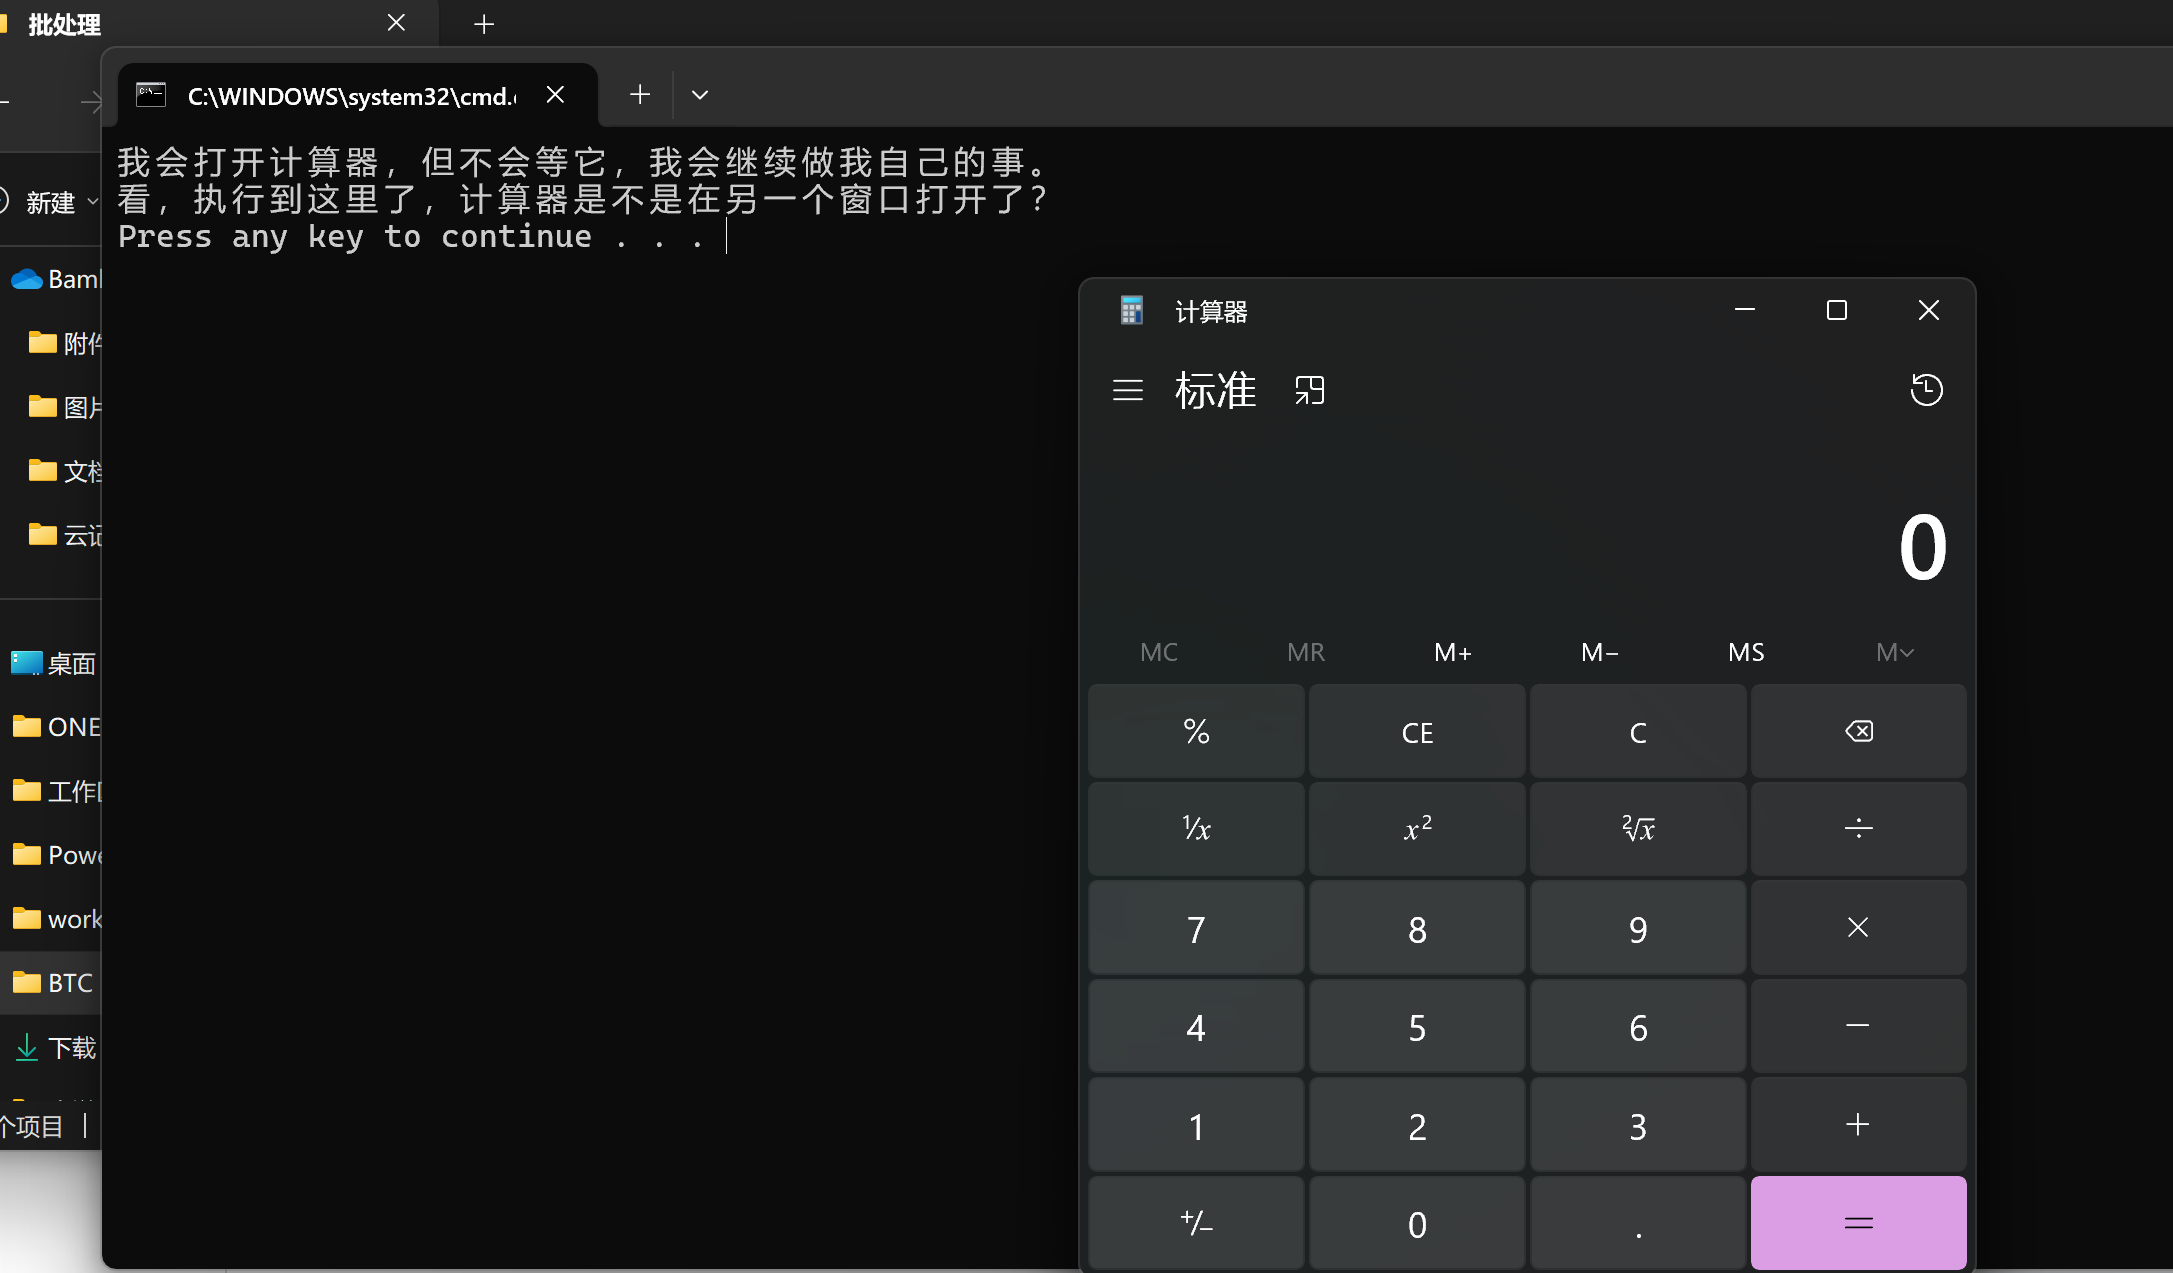Open the ONE folder in sidebar
Screen dimensions: 2173x1273
(56, 727)
